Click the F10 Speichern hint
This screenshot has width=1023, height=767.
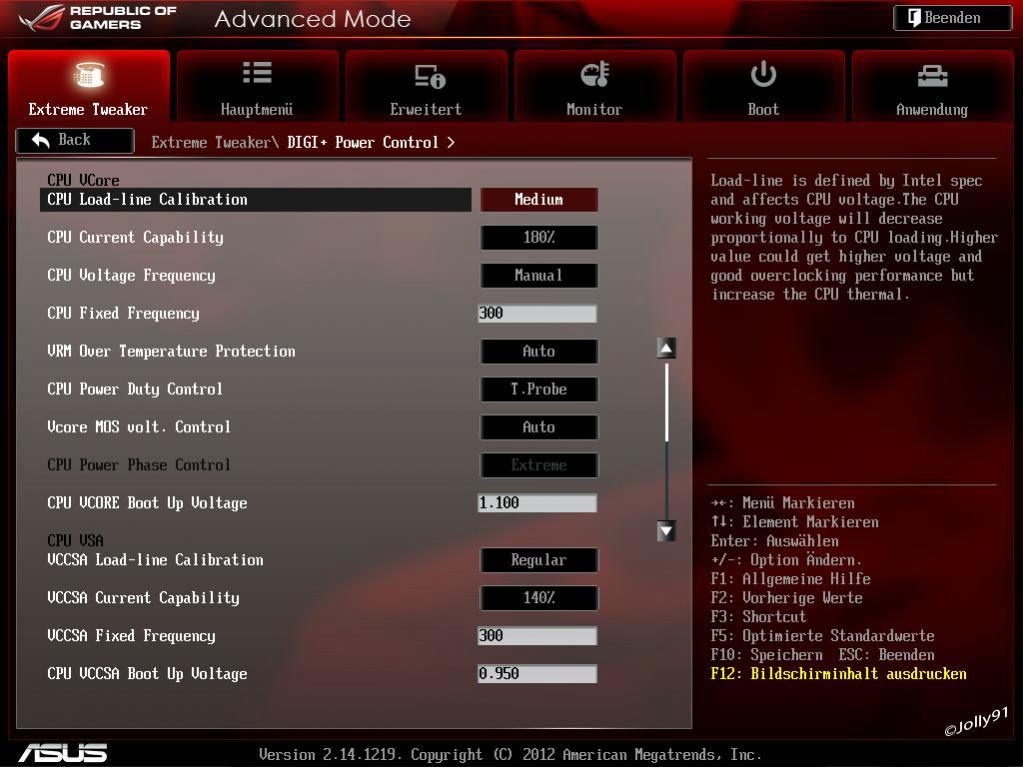pos(767,655)
